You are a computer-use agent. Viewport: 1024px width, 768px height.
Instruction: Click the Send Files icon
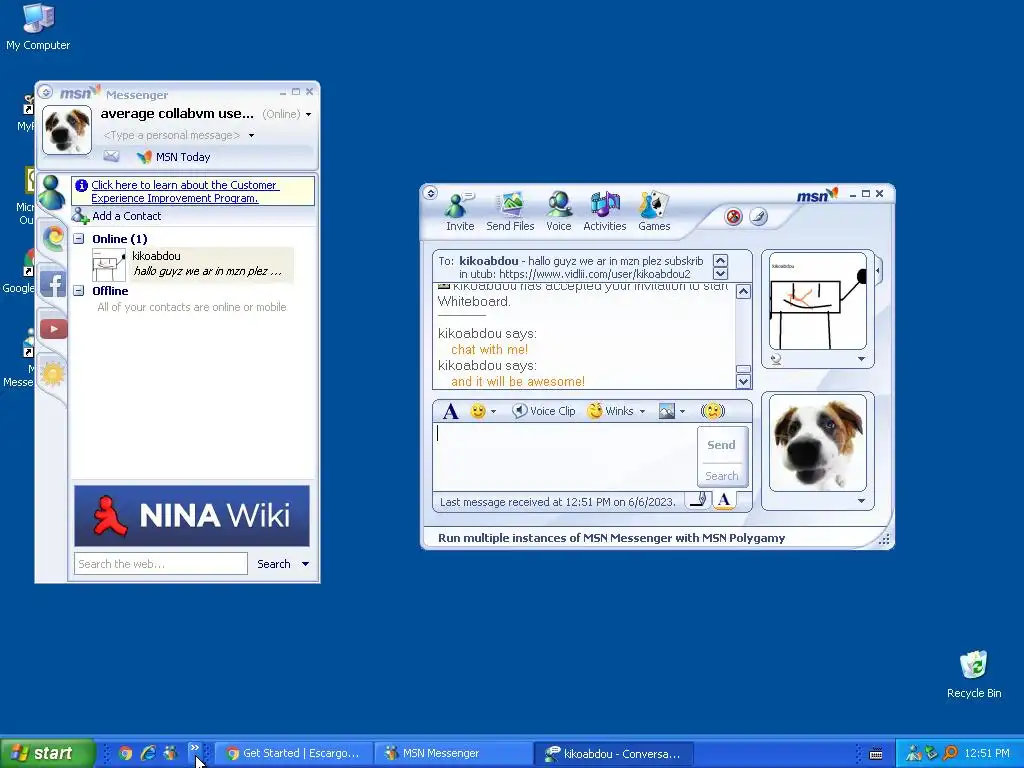[510, 212]
